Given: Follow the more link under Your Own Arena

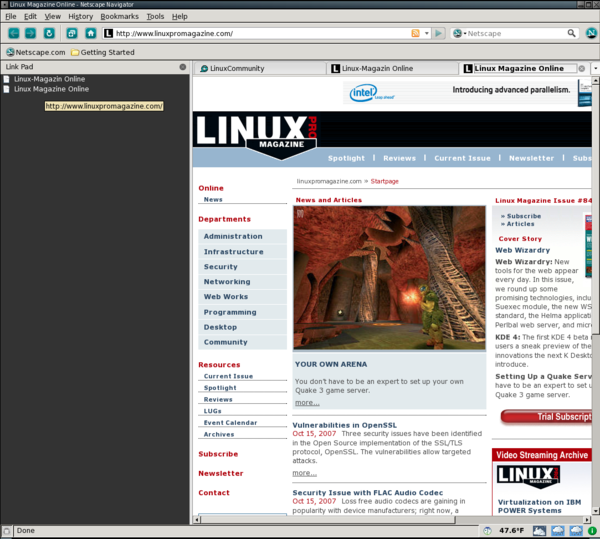Looking at the screenshot, I should pyautogui.click(x=307, y=402).
